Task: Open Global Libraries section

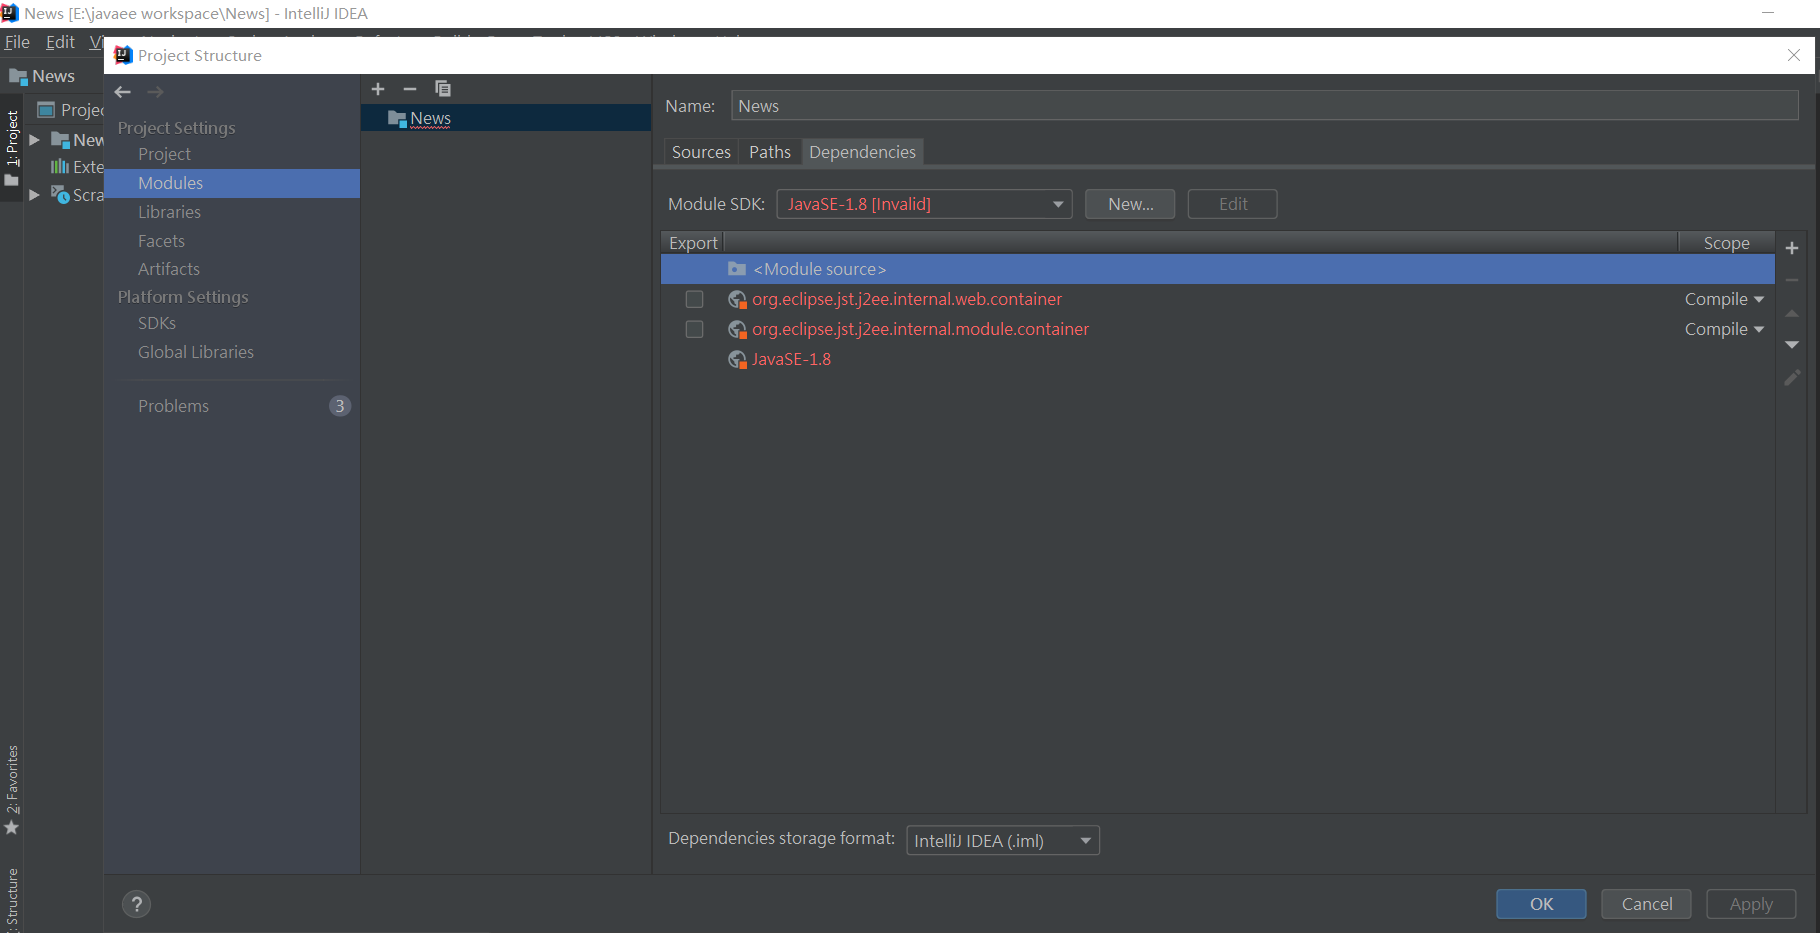Action: click(196, 352)
